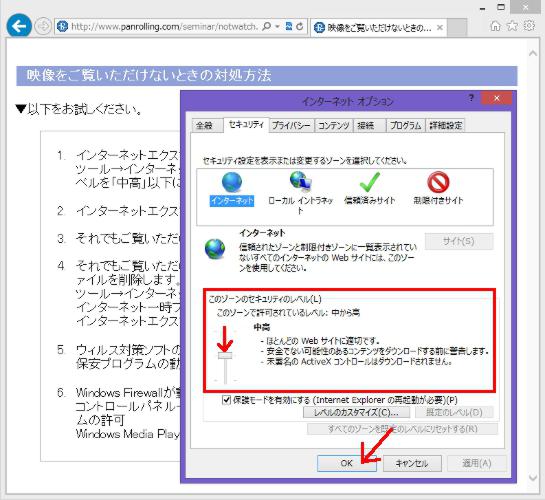Open favorites star icon
This screenshot has height=500, width=545.
point(512,26)
